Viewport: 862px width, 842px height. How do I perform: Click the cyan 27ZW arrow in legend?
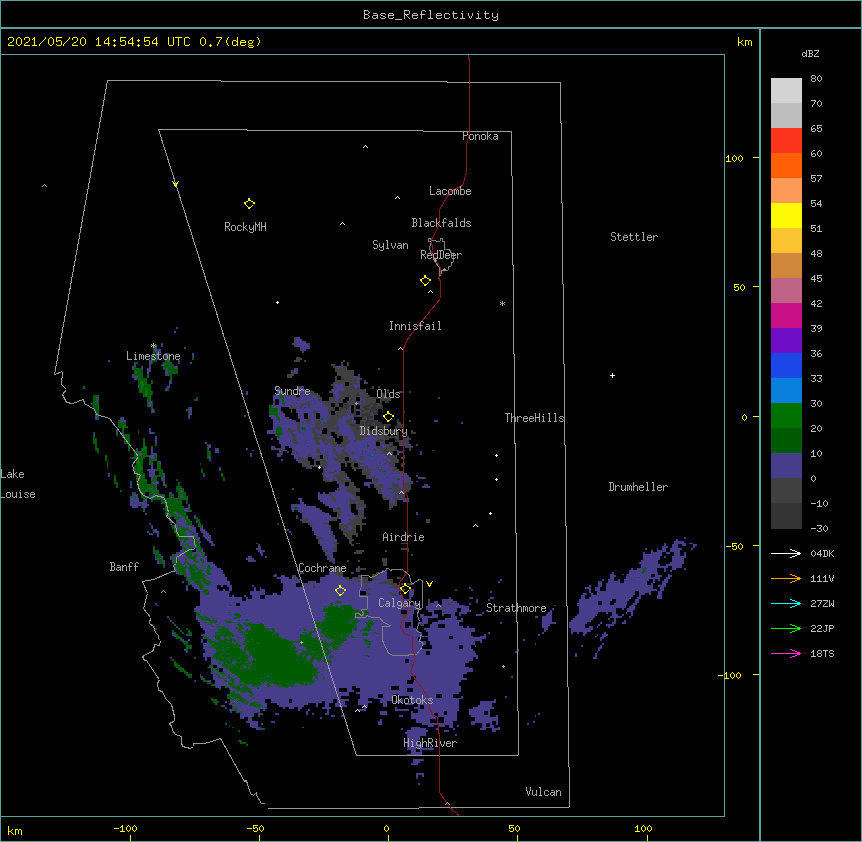click(x=786, y=603)
